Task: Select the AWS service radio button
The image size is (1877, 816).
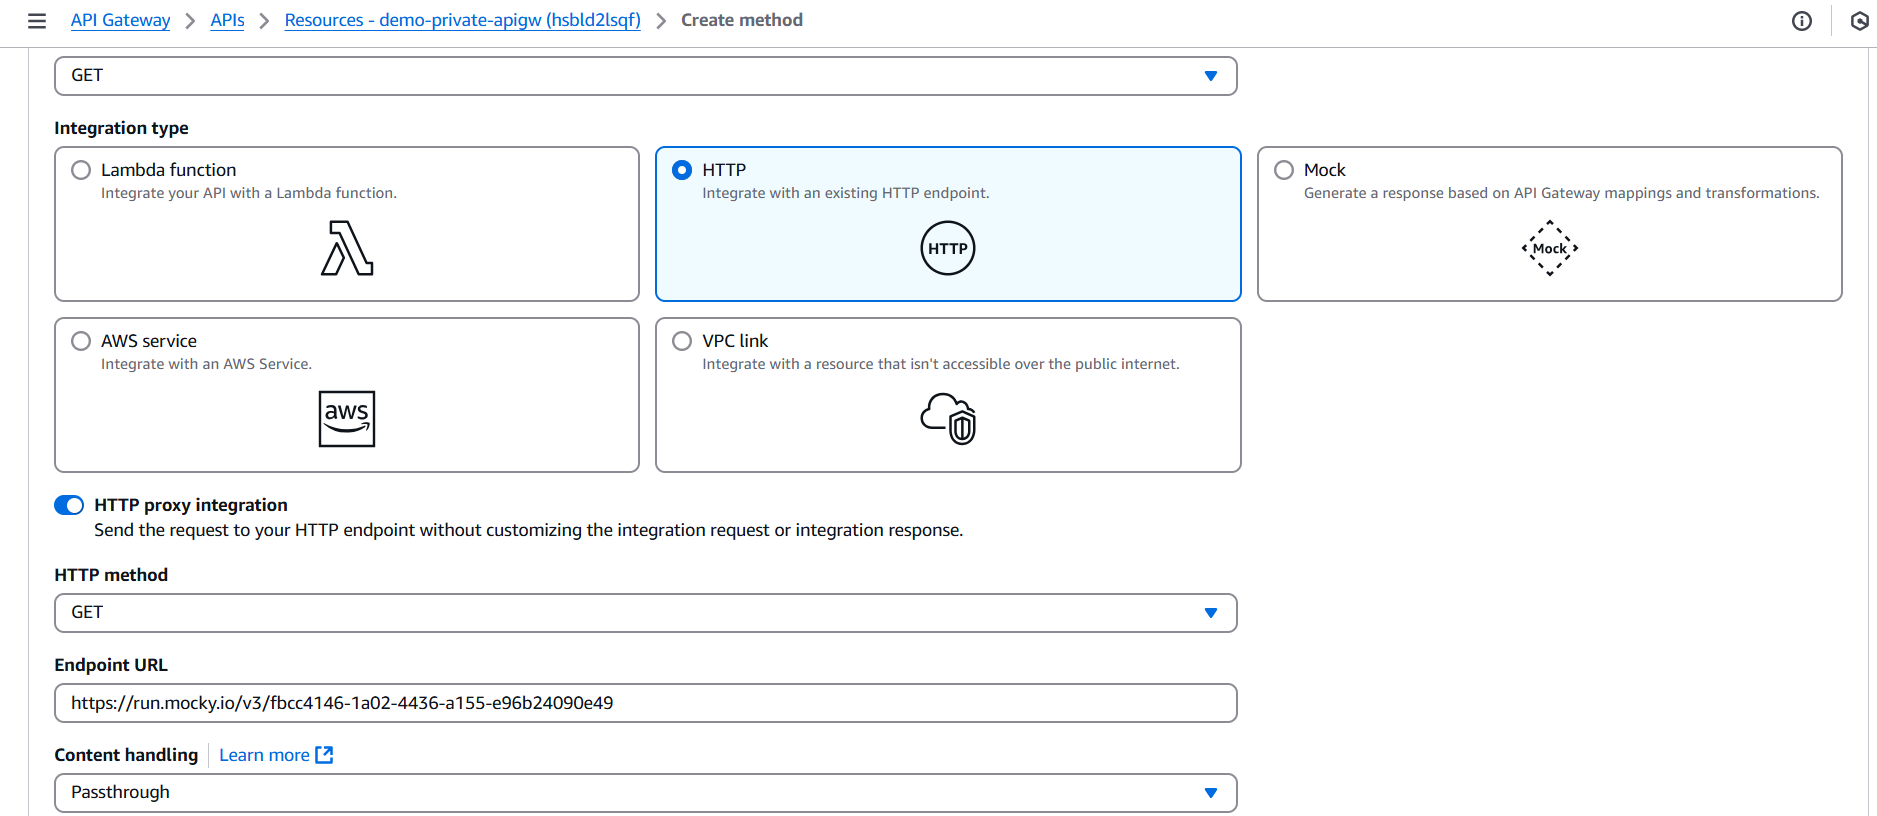Action: click(81, 341)
